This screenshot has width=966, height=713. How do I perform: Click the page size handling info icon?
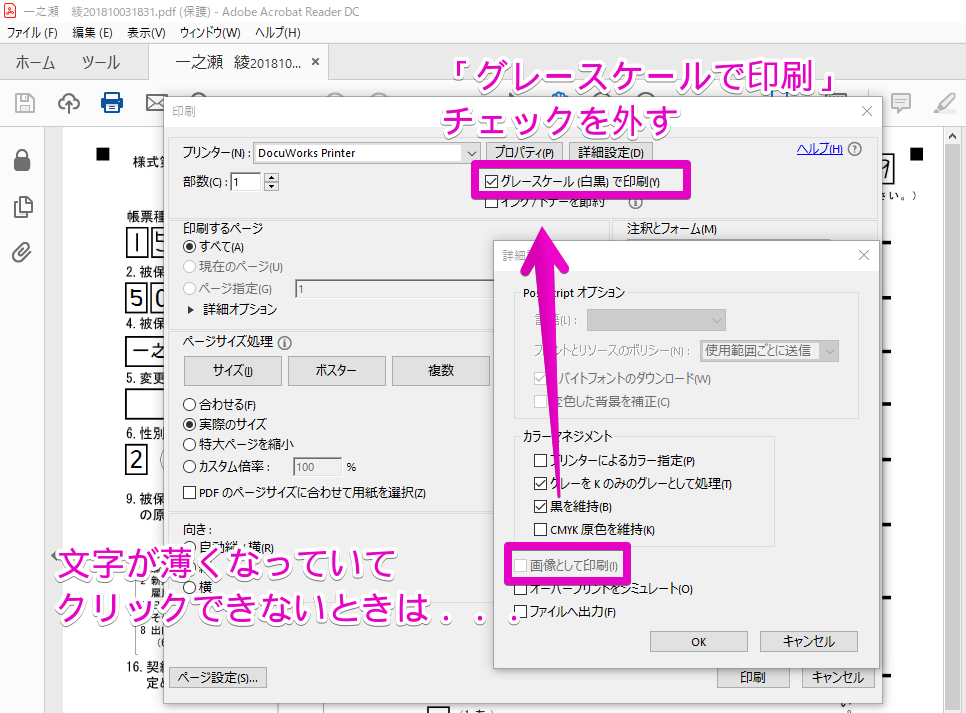pyautogui.click(x=285, y=343)
